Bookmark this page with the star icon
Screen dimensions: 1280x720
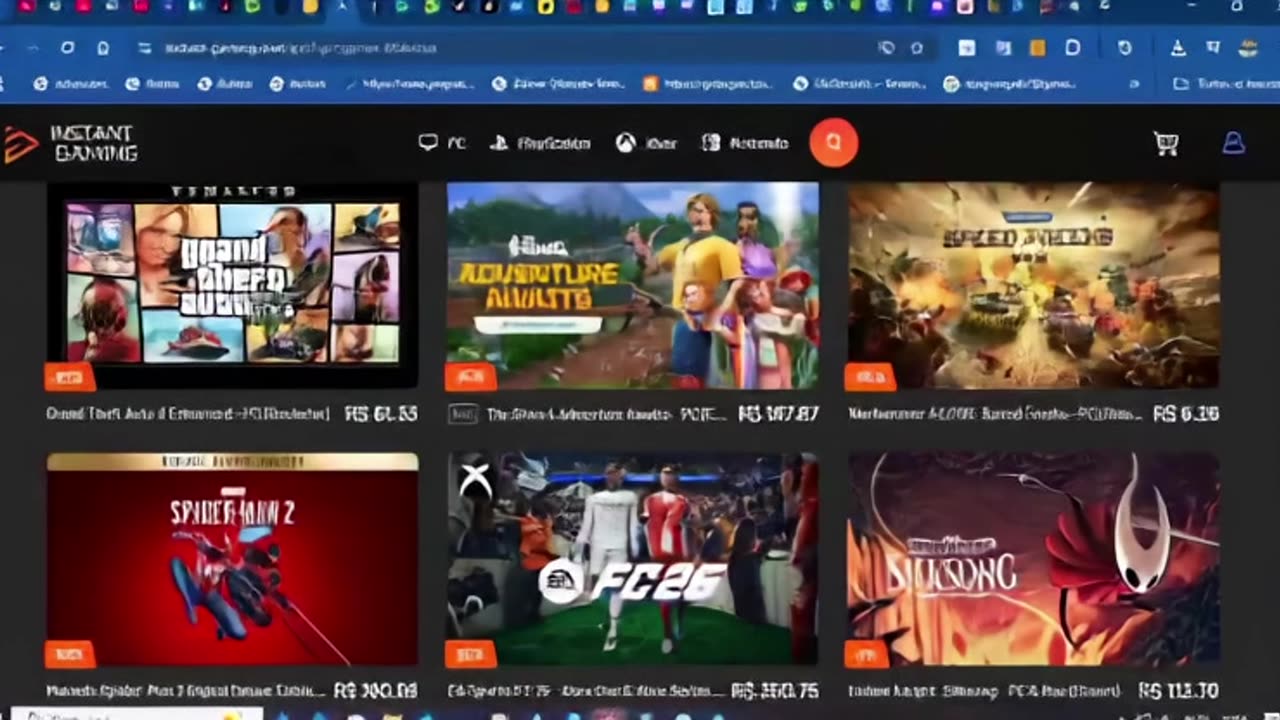tap(916, 48)
